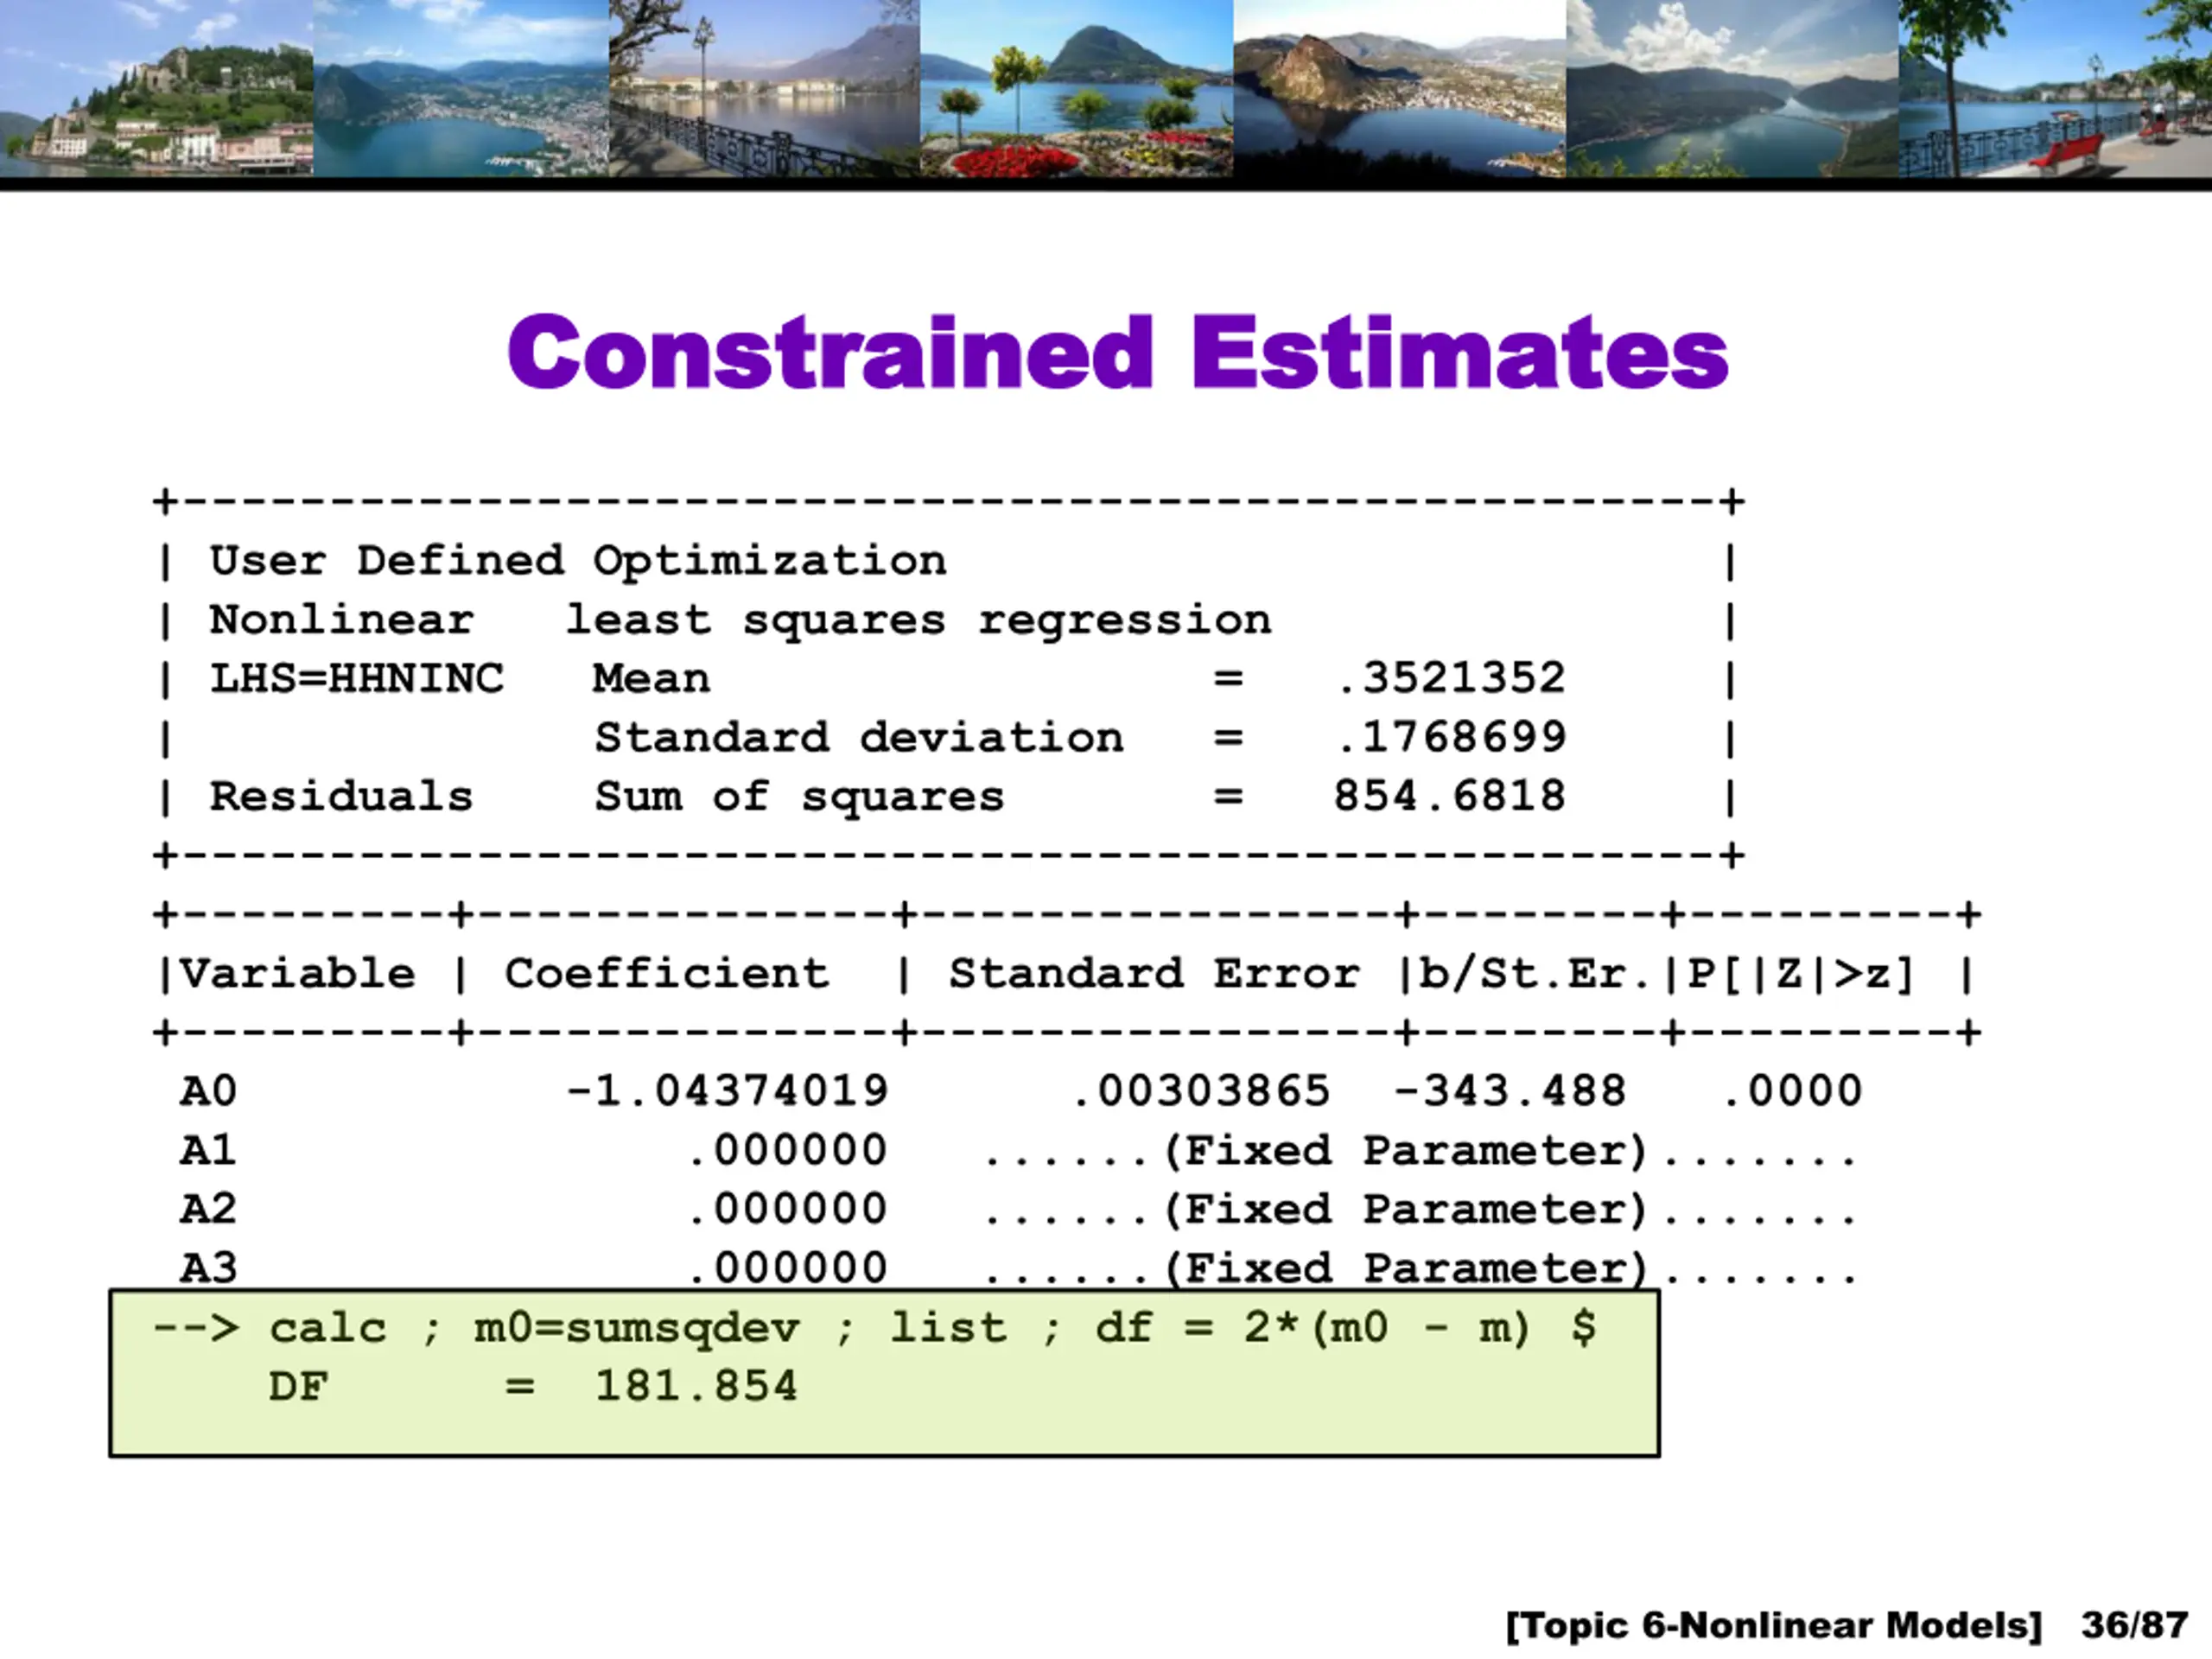Click the User Defined Optimization line
2212x1659 pixels.
pyautogui.click(x=577, y=561)
